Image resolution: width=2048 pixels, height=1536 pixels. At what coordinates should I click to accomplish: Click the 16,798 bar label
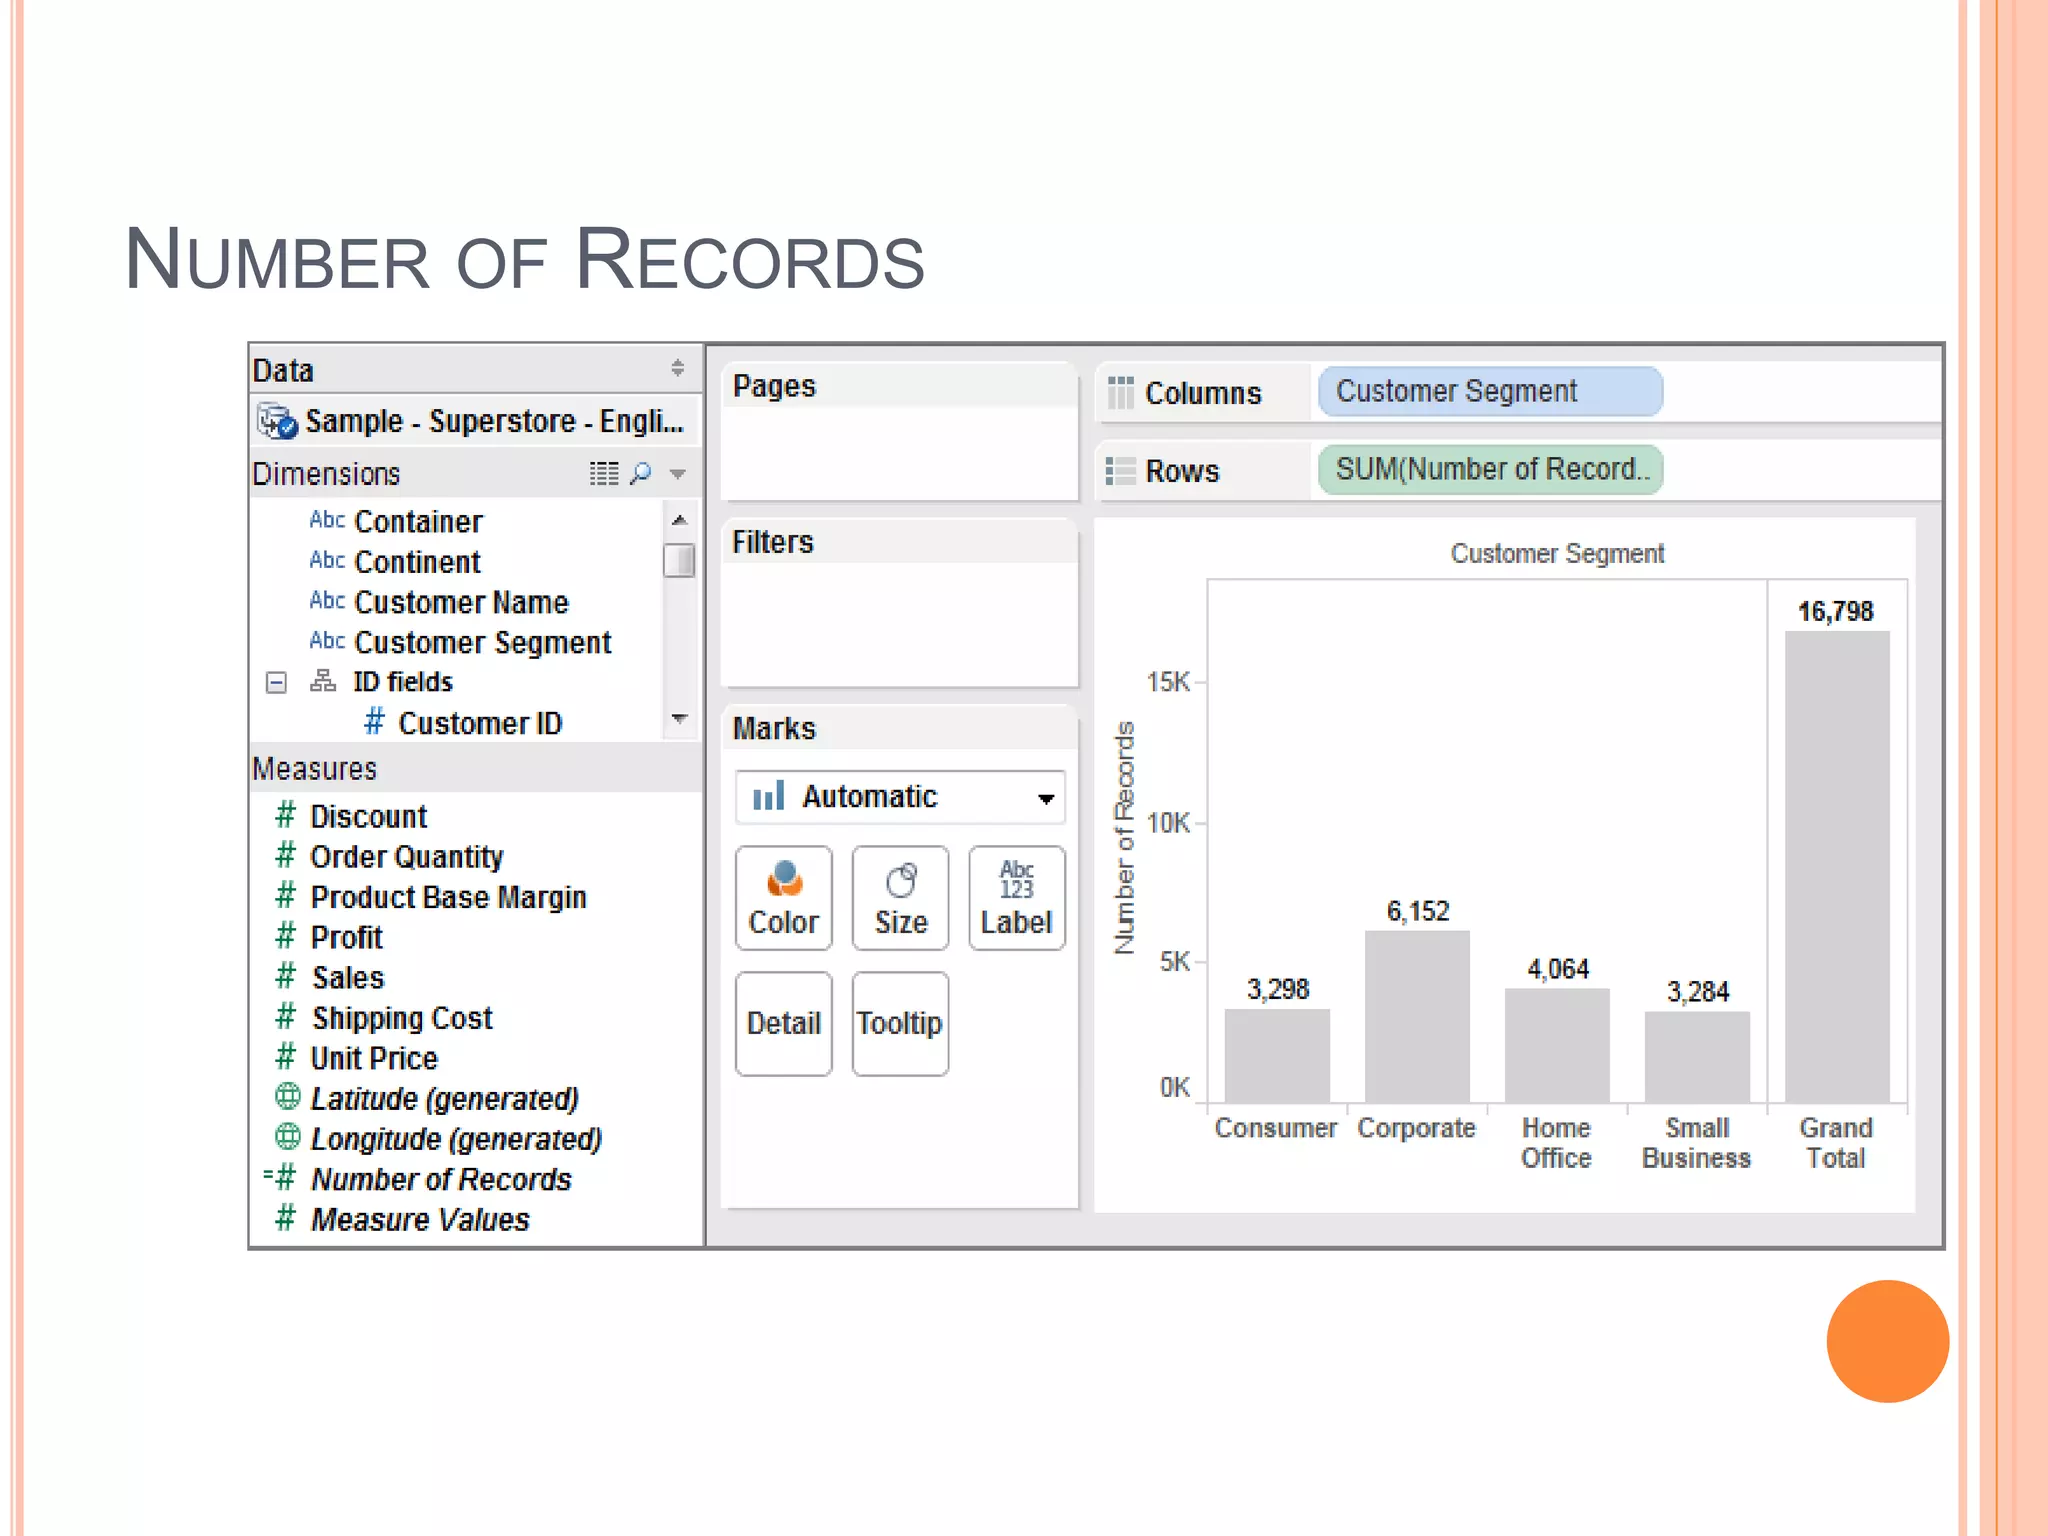point(1836,611)
